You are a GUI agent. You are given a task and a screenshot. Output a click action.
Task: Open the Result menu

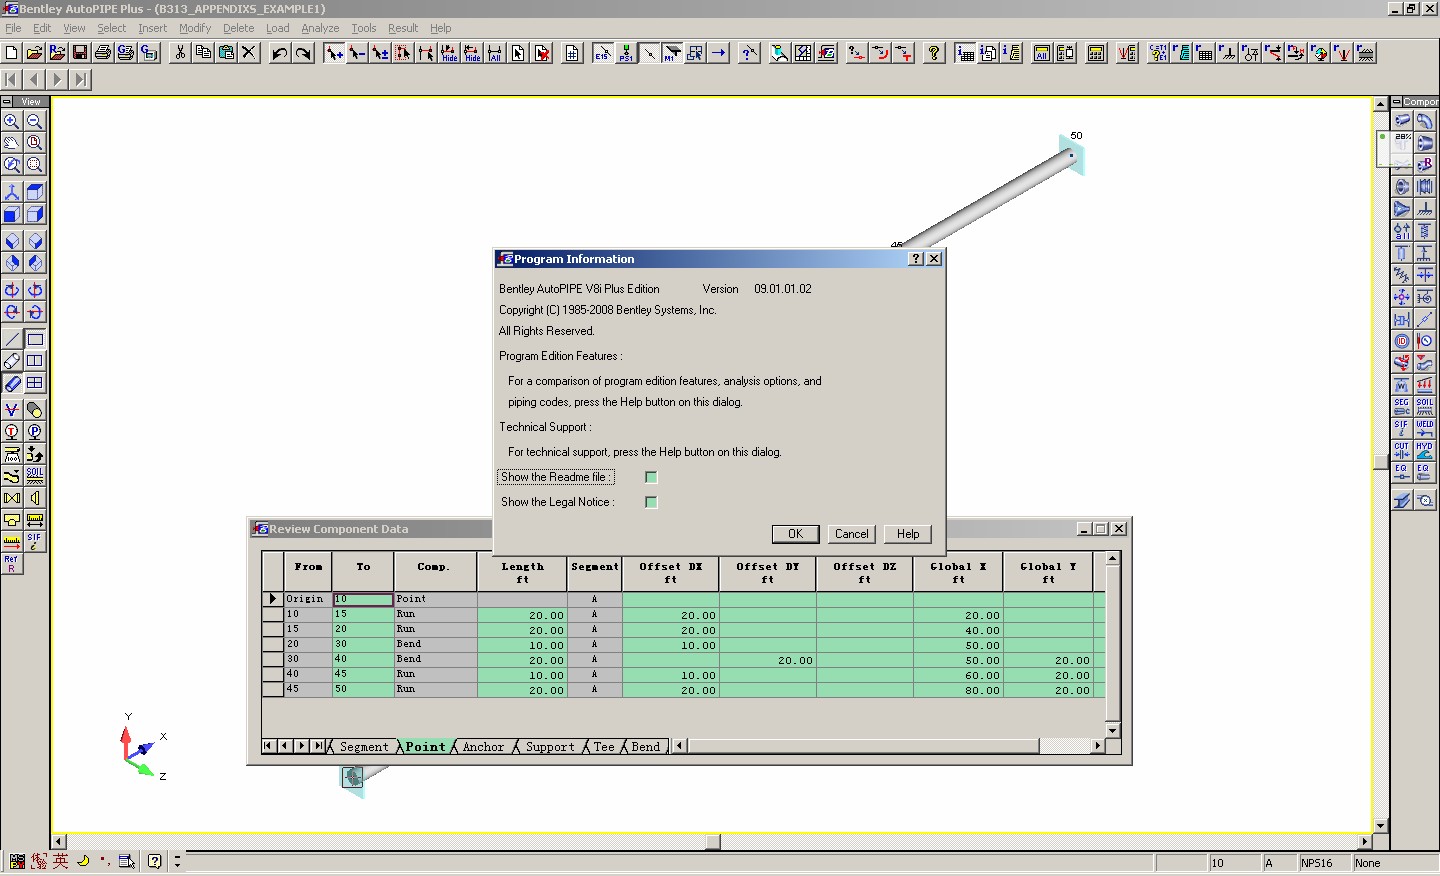tap(403, 28)
